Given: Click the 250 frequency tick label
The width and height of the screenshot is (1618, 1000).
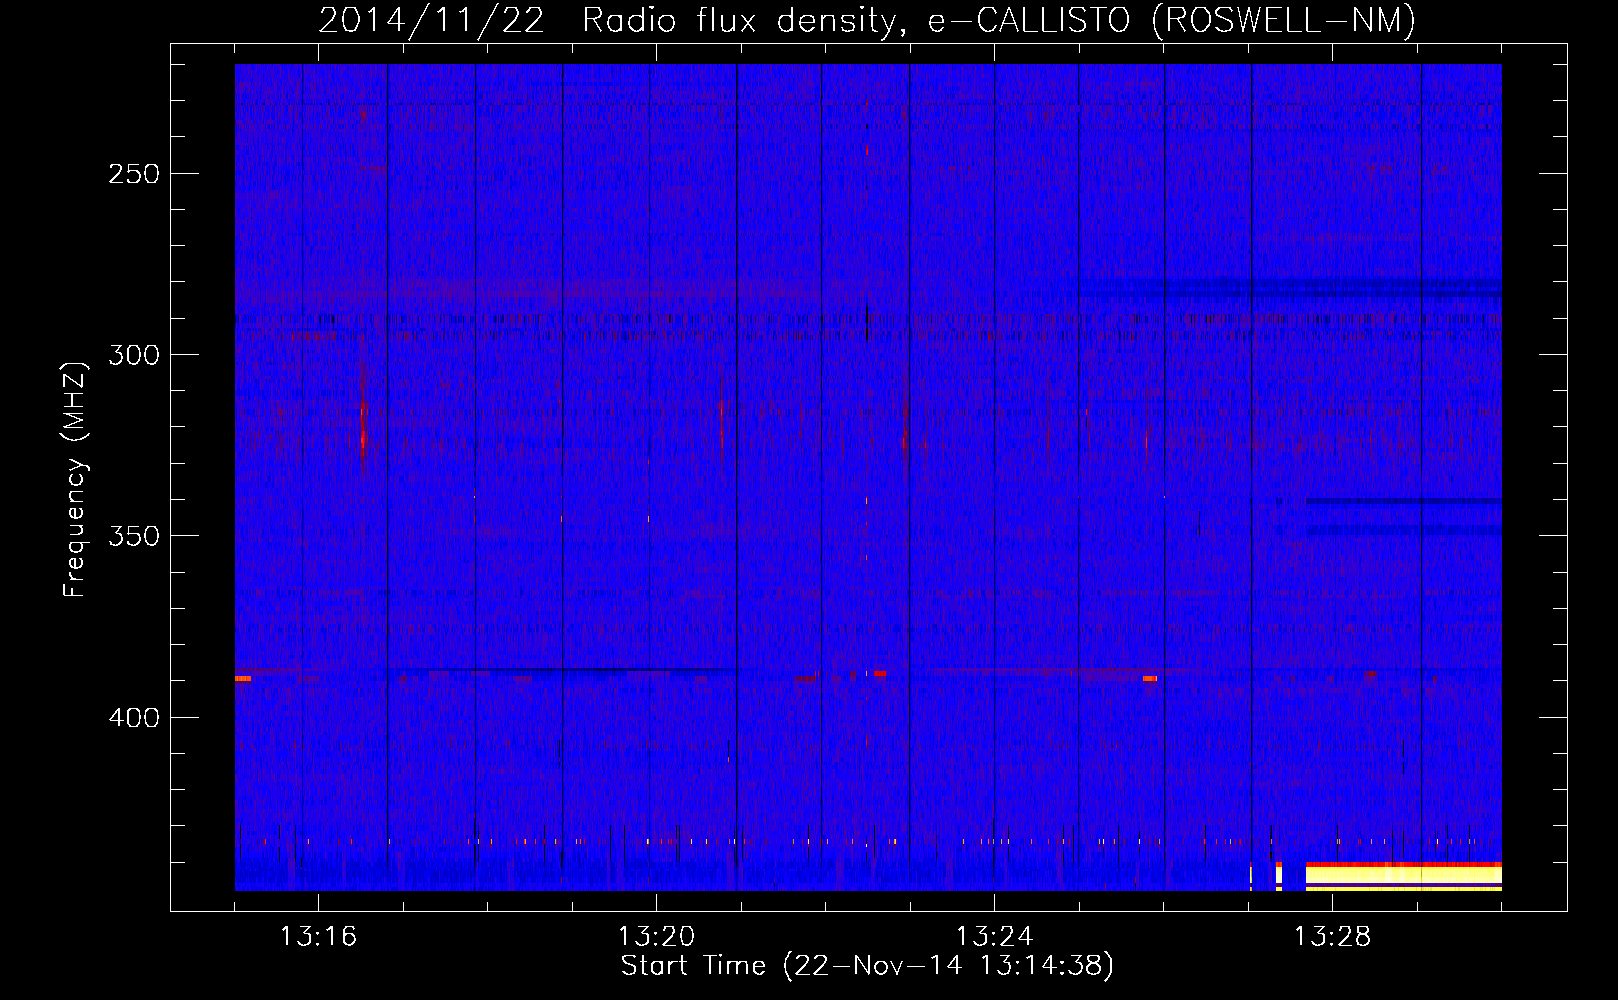Looking at the screenshot, I should point(134,174).
